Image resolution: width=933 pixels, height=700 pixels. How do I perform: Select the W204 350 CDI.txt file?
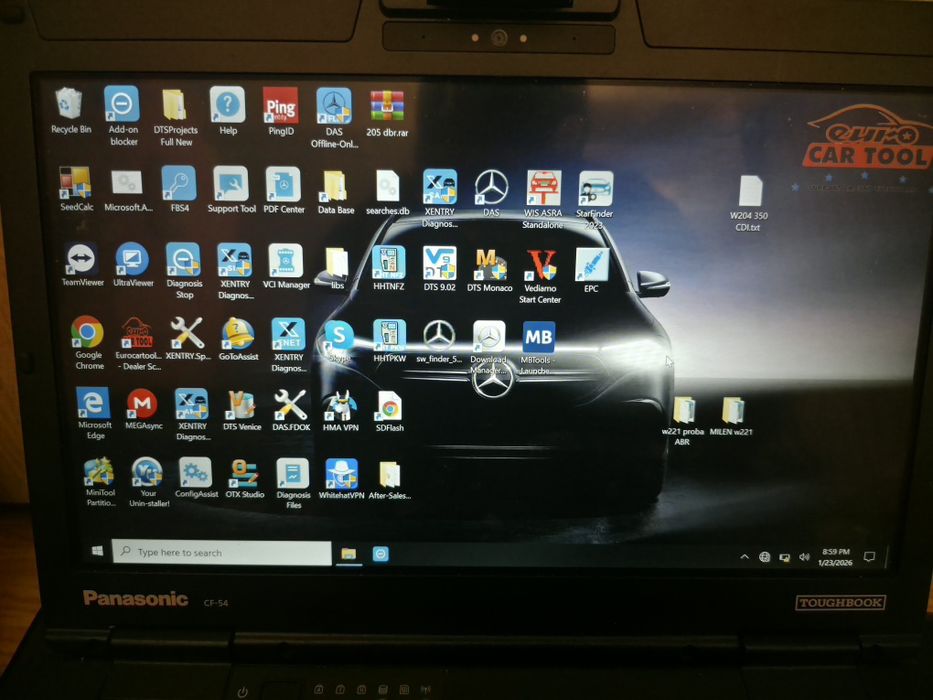click(750, 191)
